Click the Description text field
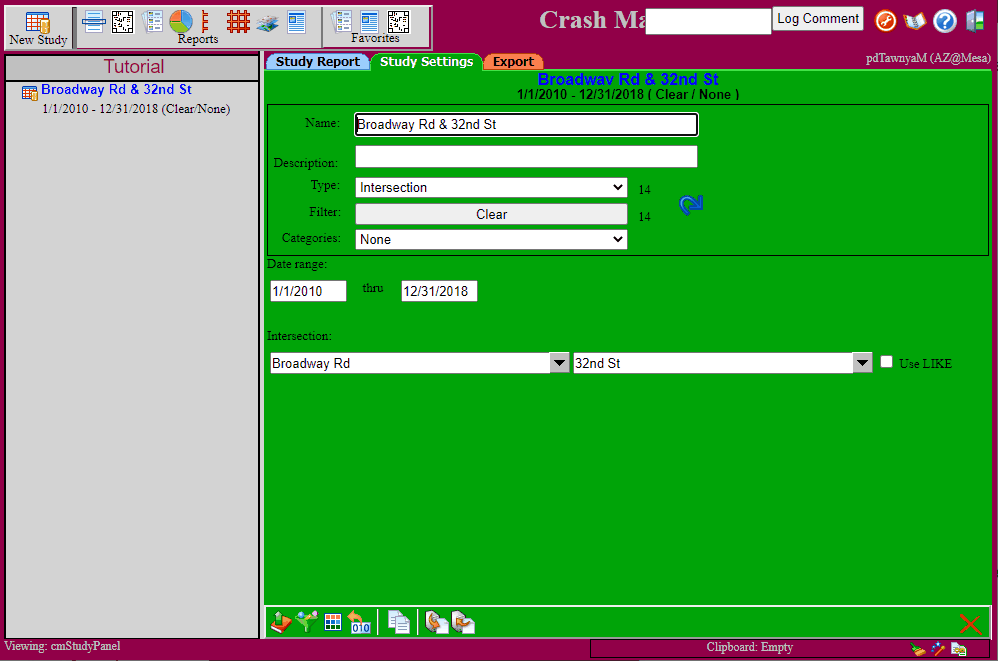998x661 pixels. pyautogui.click(x=526, y=157)
